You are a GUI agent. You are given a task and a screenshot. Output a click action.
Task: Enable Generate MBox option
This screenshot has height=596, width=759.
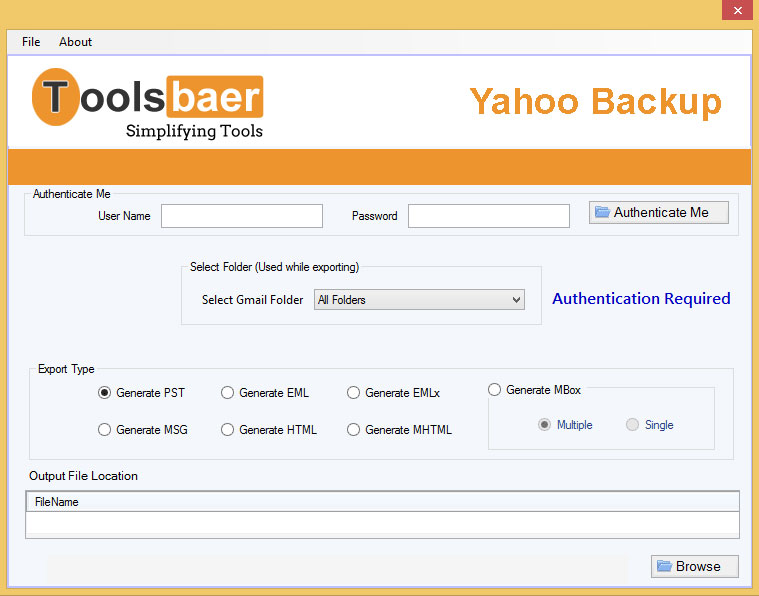[x=494, y=390]
